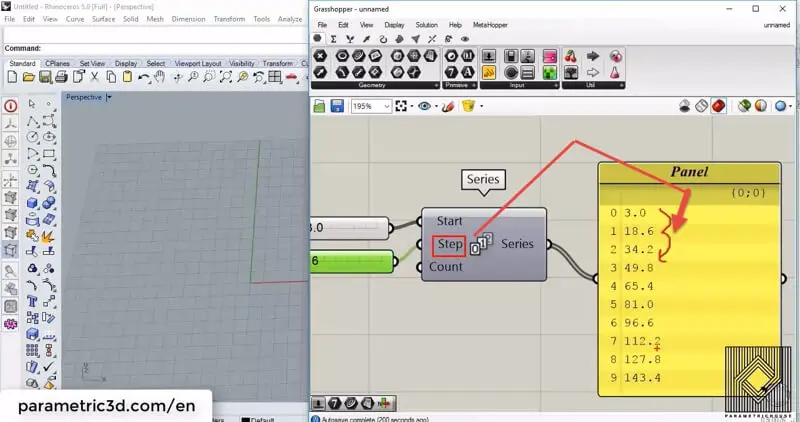Open the Perspective viewport dropdown arrow
Screen dimensions: 800x422
tap(108, 97)
